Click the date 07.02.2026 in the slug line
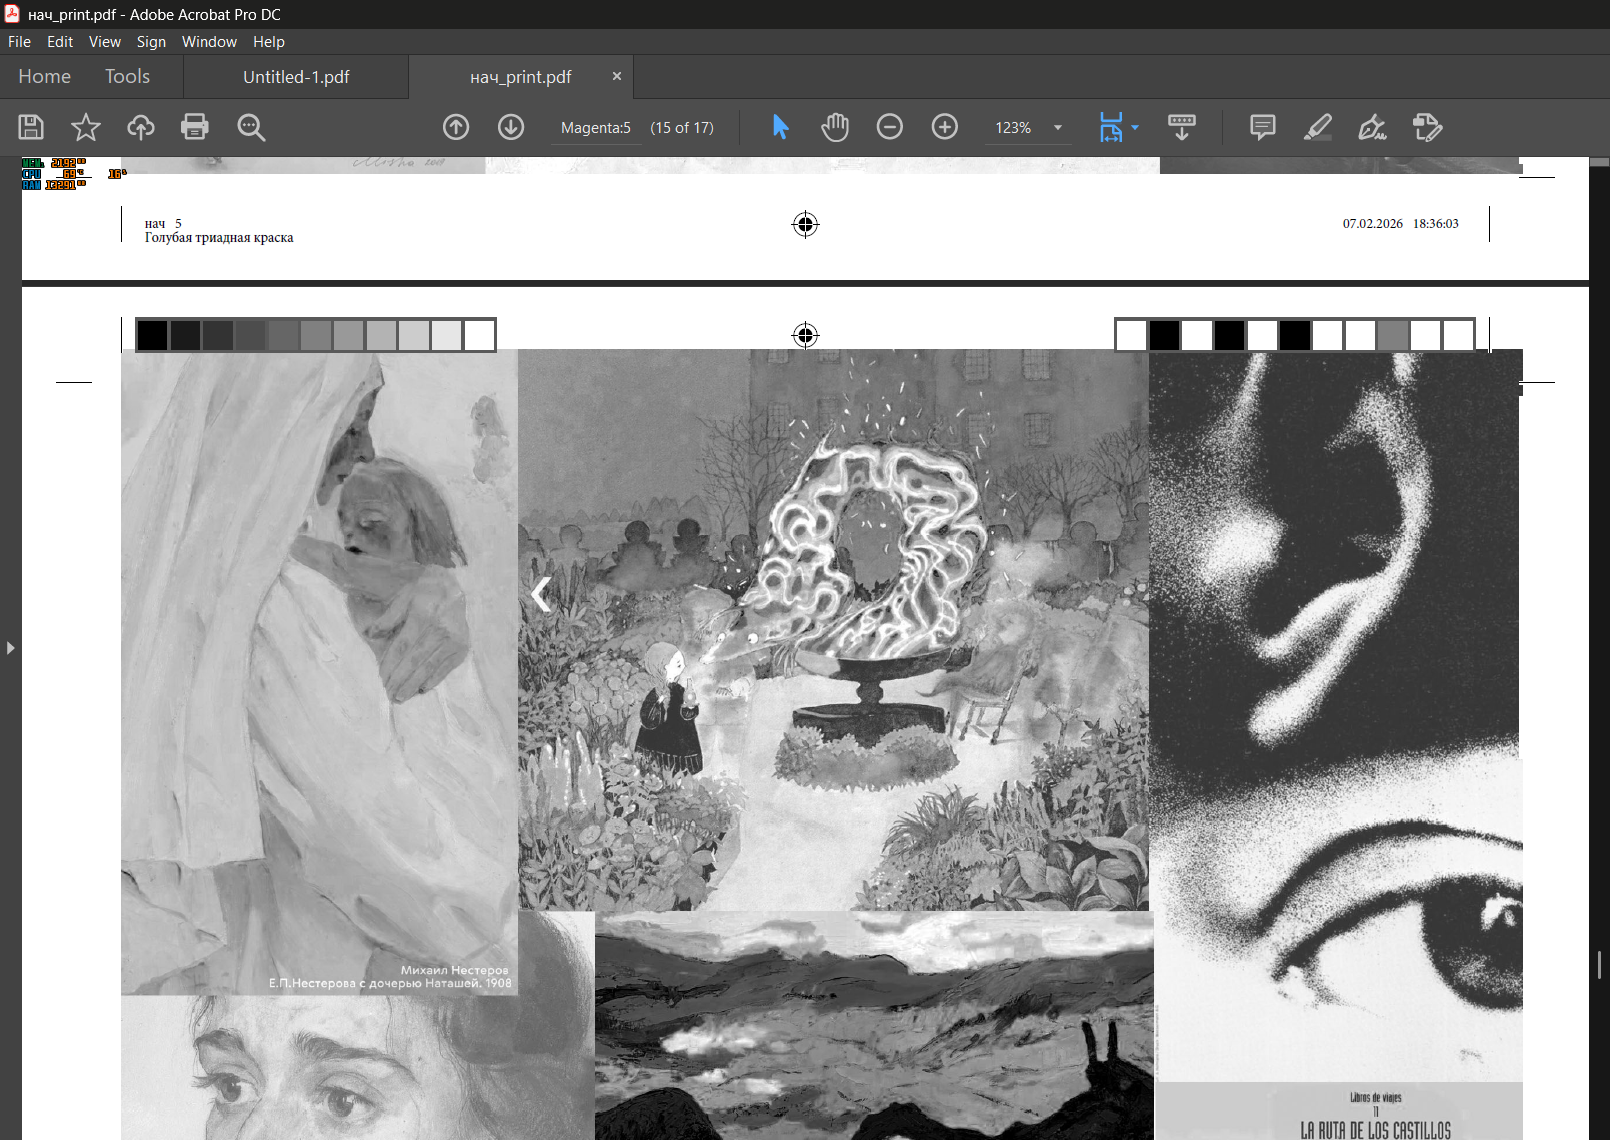Image resolution: width=1610 pixels, height=1140 pixels. (1373, 224)
